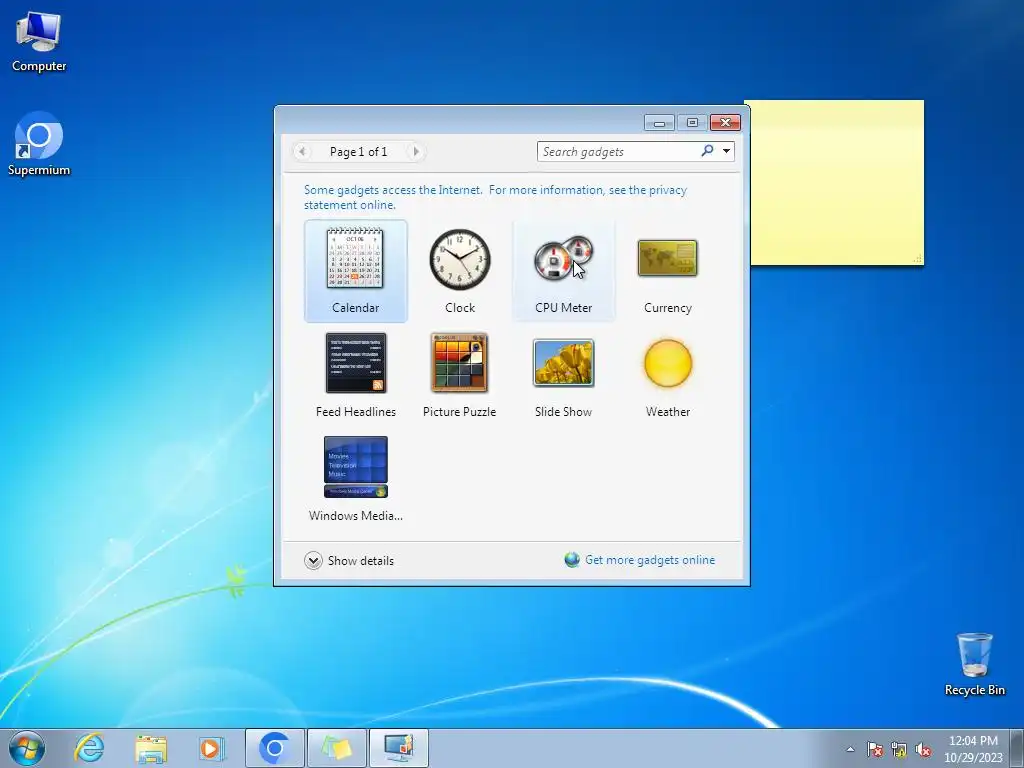Go to the previous gadget page
The height and width of the screenshot is (768, 1024).
302,152
